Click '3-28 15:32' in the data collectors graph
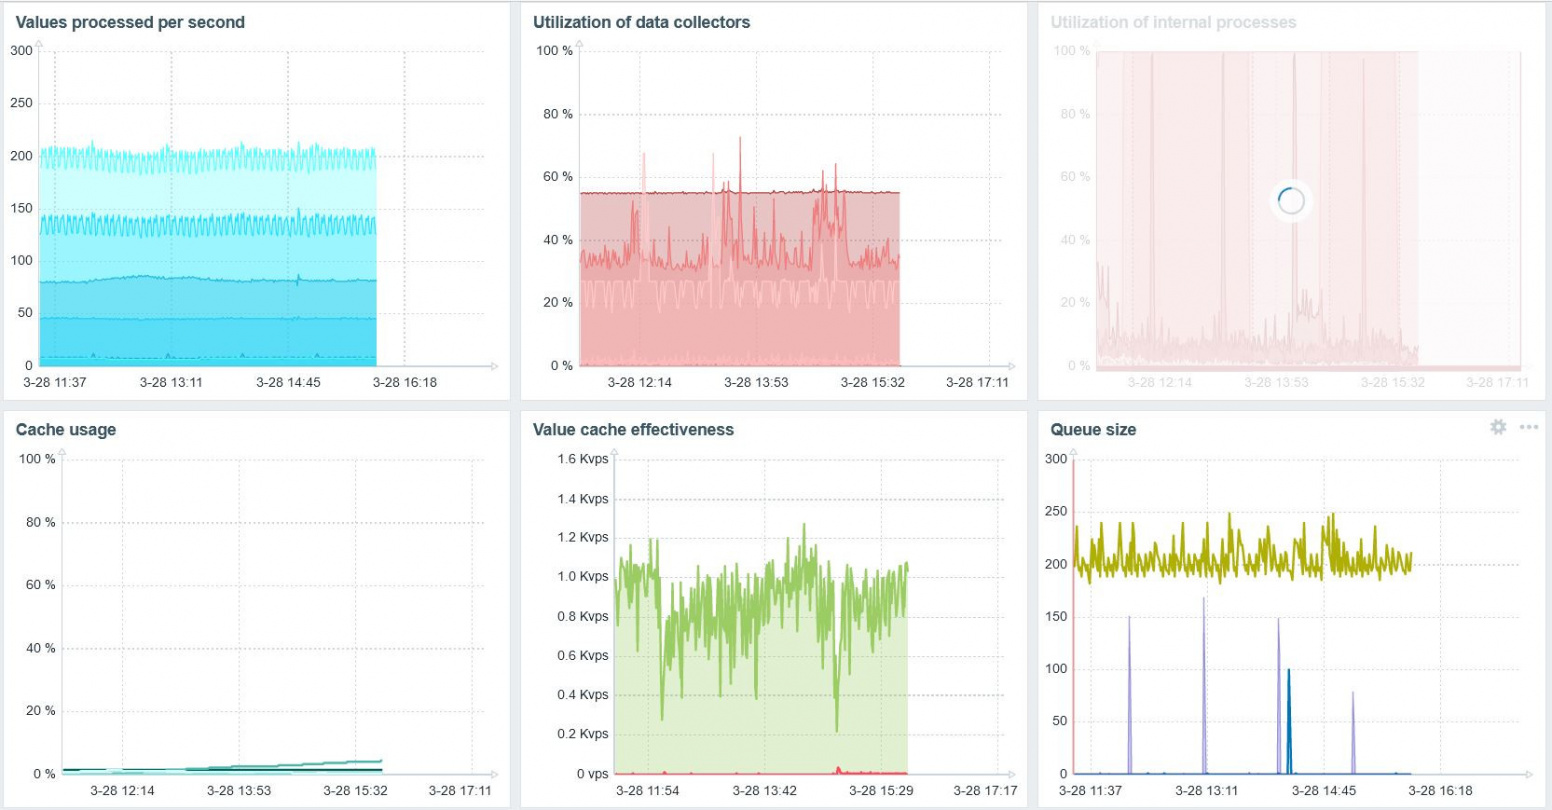Image resolution: width=1552 pixels, height=810 pixels. 873,382
